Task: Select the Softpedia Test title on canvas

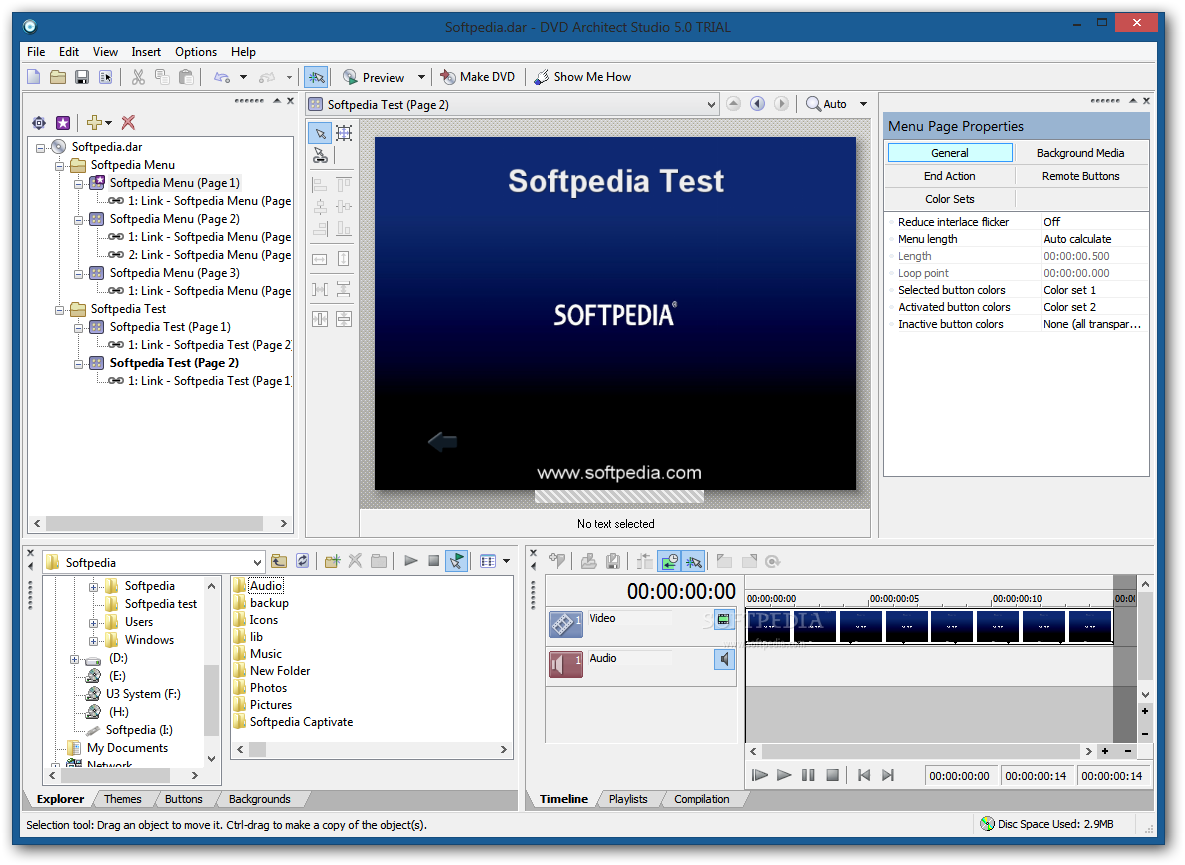Action: click(x=616, y=181)
